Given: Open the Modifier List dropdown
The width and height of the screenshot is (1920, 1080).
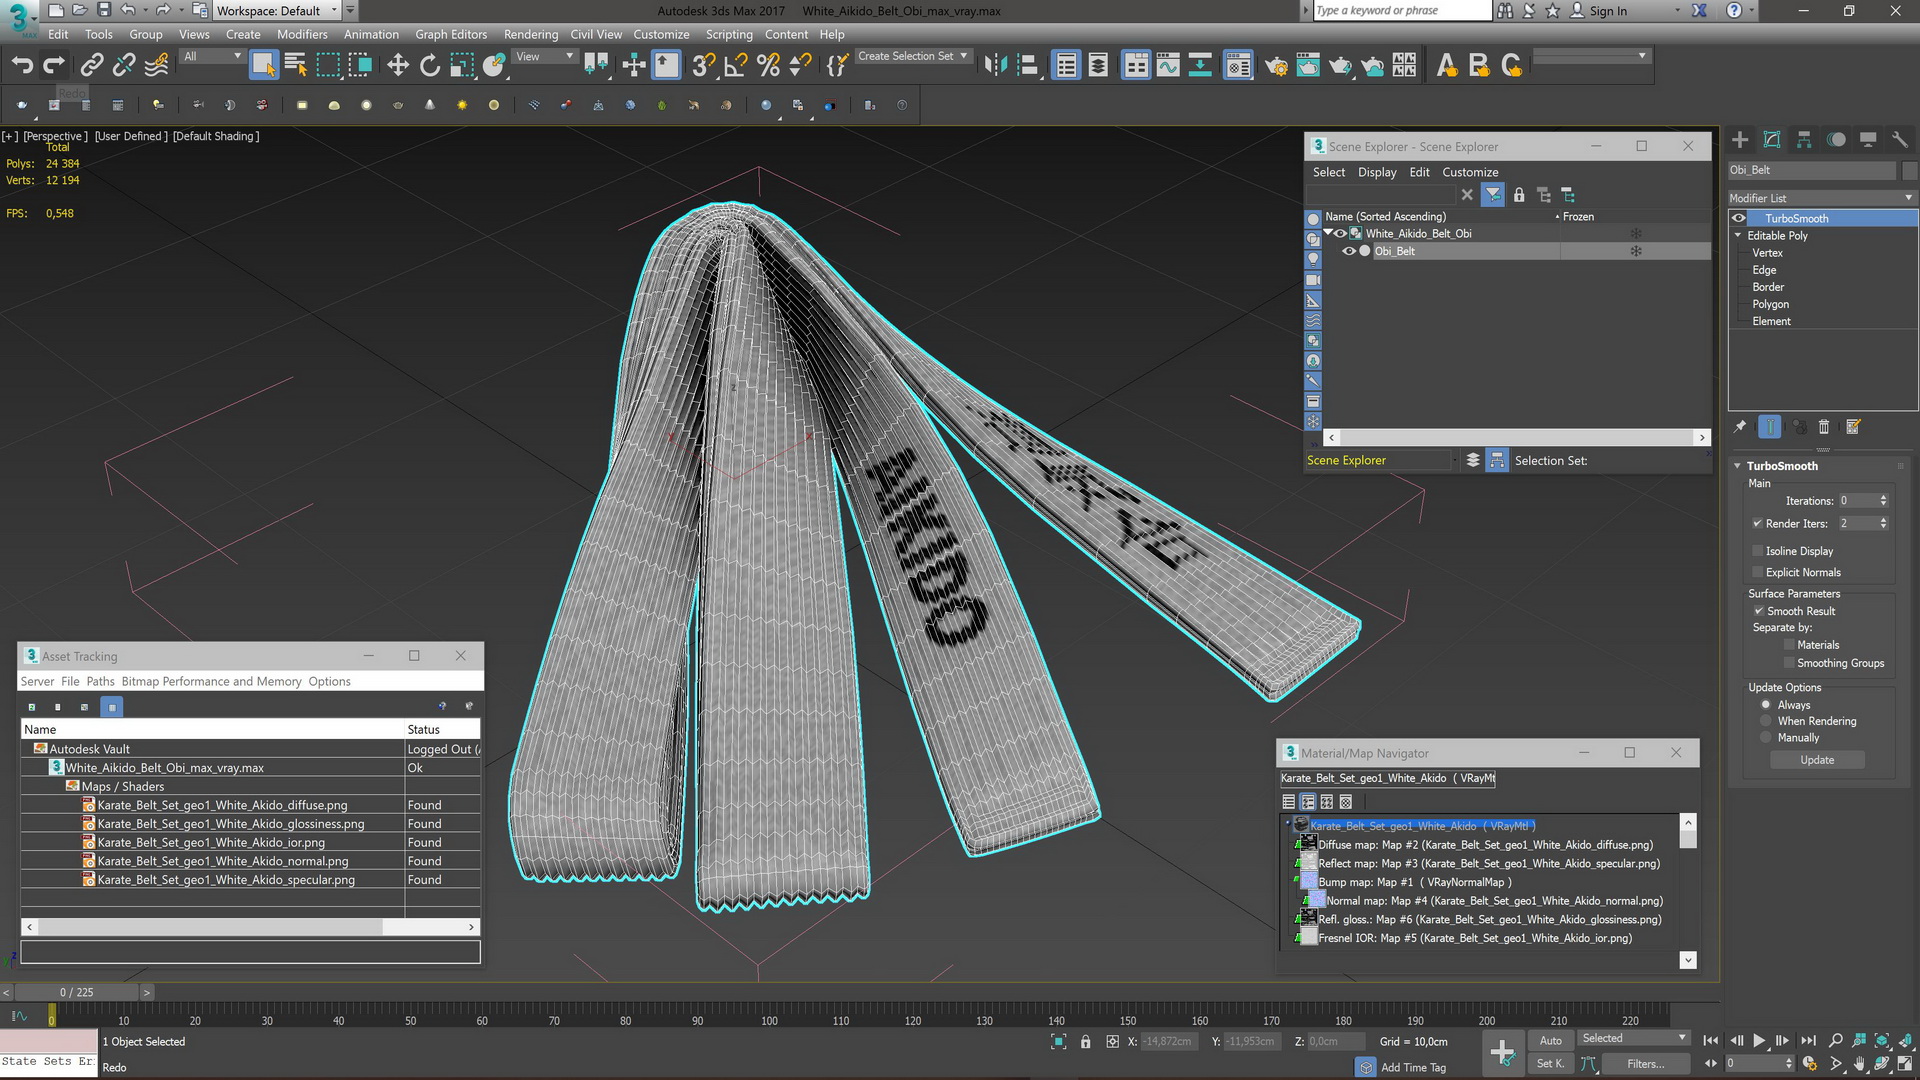Looking at the screenshot, I should pos(1822,198).
